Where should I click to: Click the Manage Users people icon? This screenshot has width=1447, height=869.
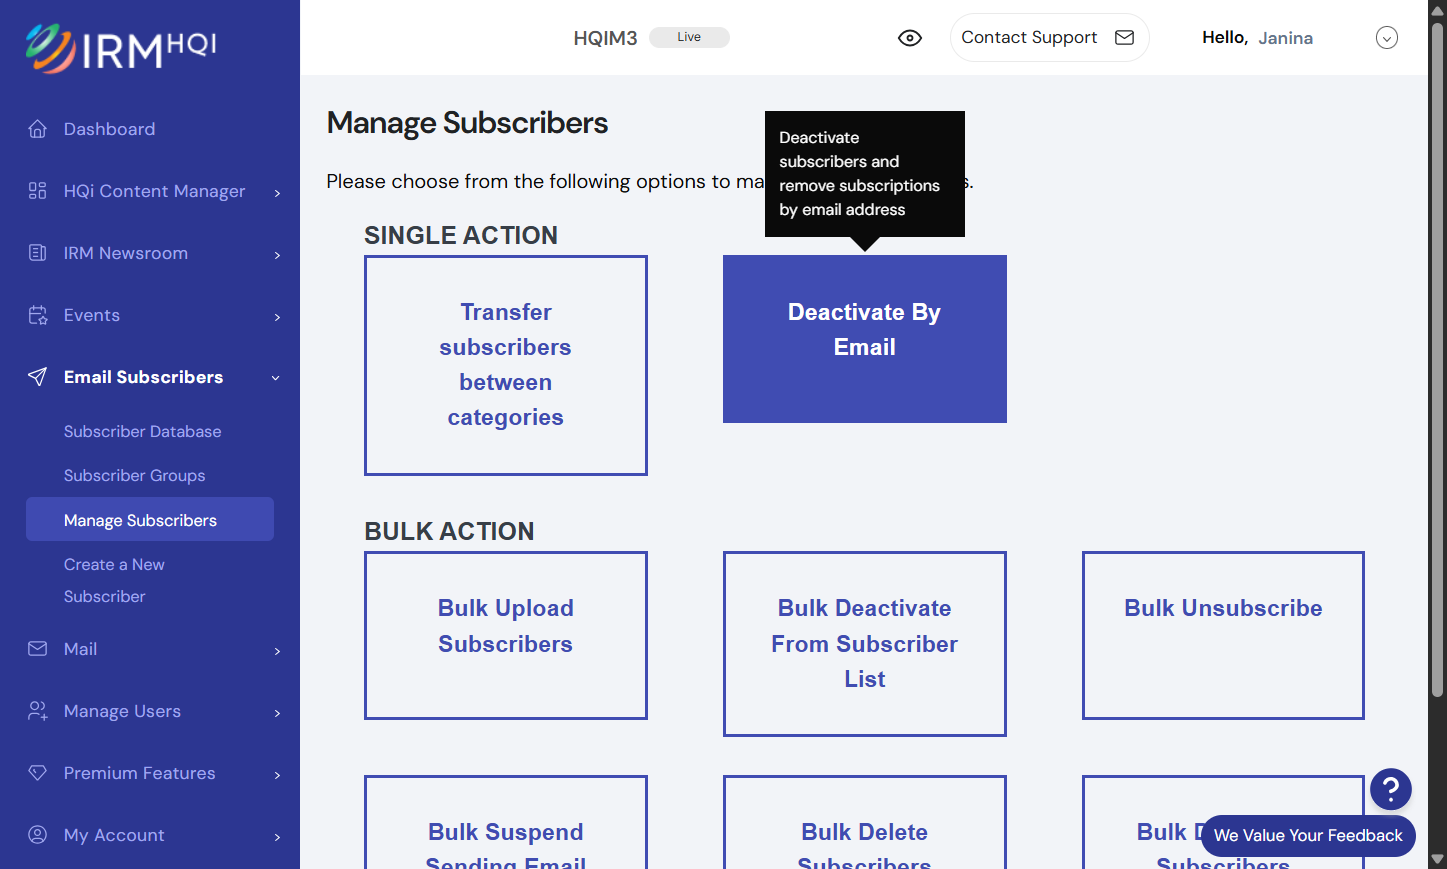point(38,711)
